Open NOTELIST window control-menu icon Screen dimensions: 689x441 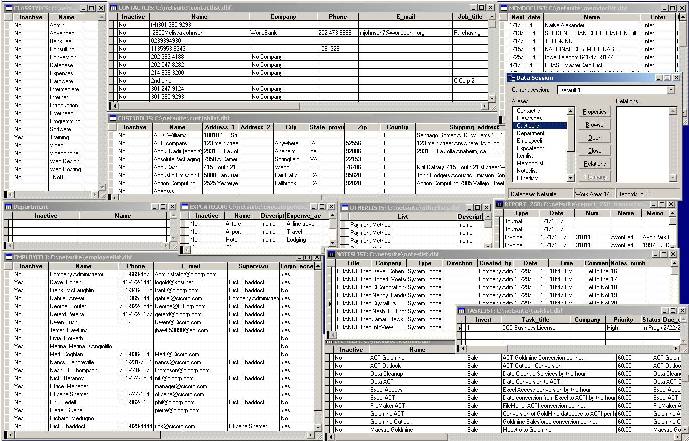pos(332,254)
